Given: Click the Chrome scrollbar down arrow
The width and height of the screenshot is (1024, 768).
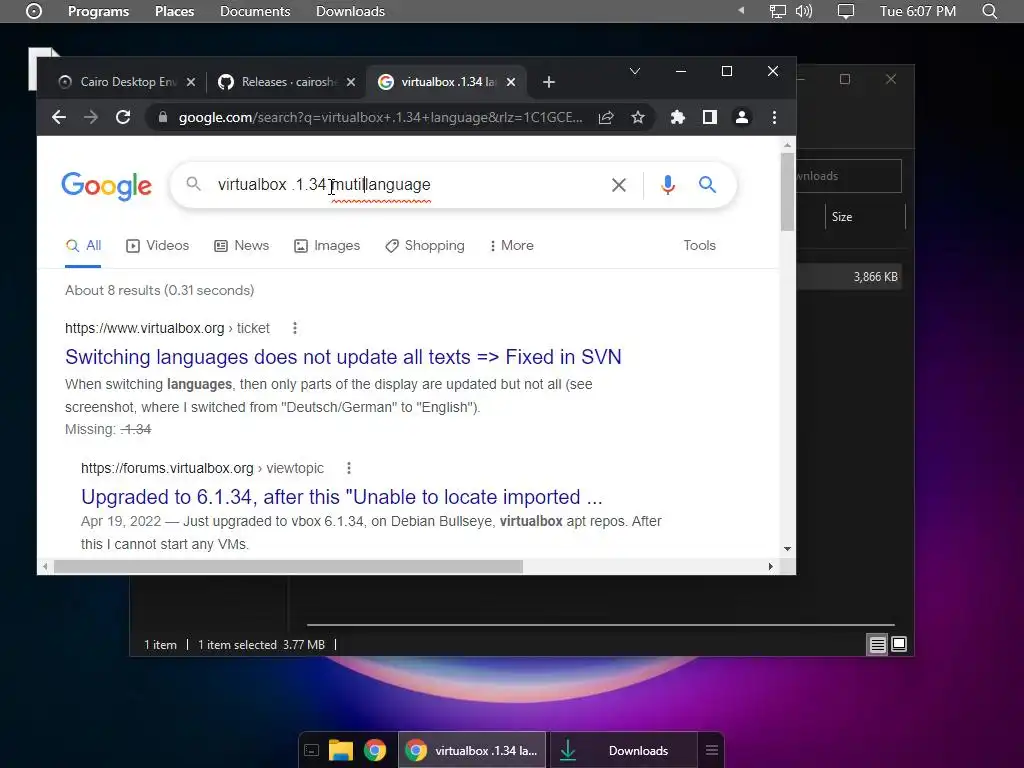Looking at the screenshot, I should 787,549.
